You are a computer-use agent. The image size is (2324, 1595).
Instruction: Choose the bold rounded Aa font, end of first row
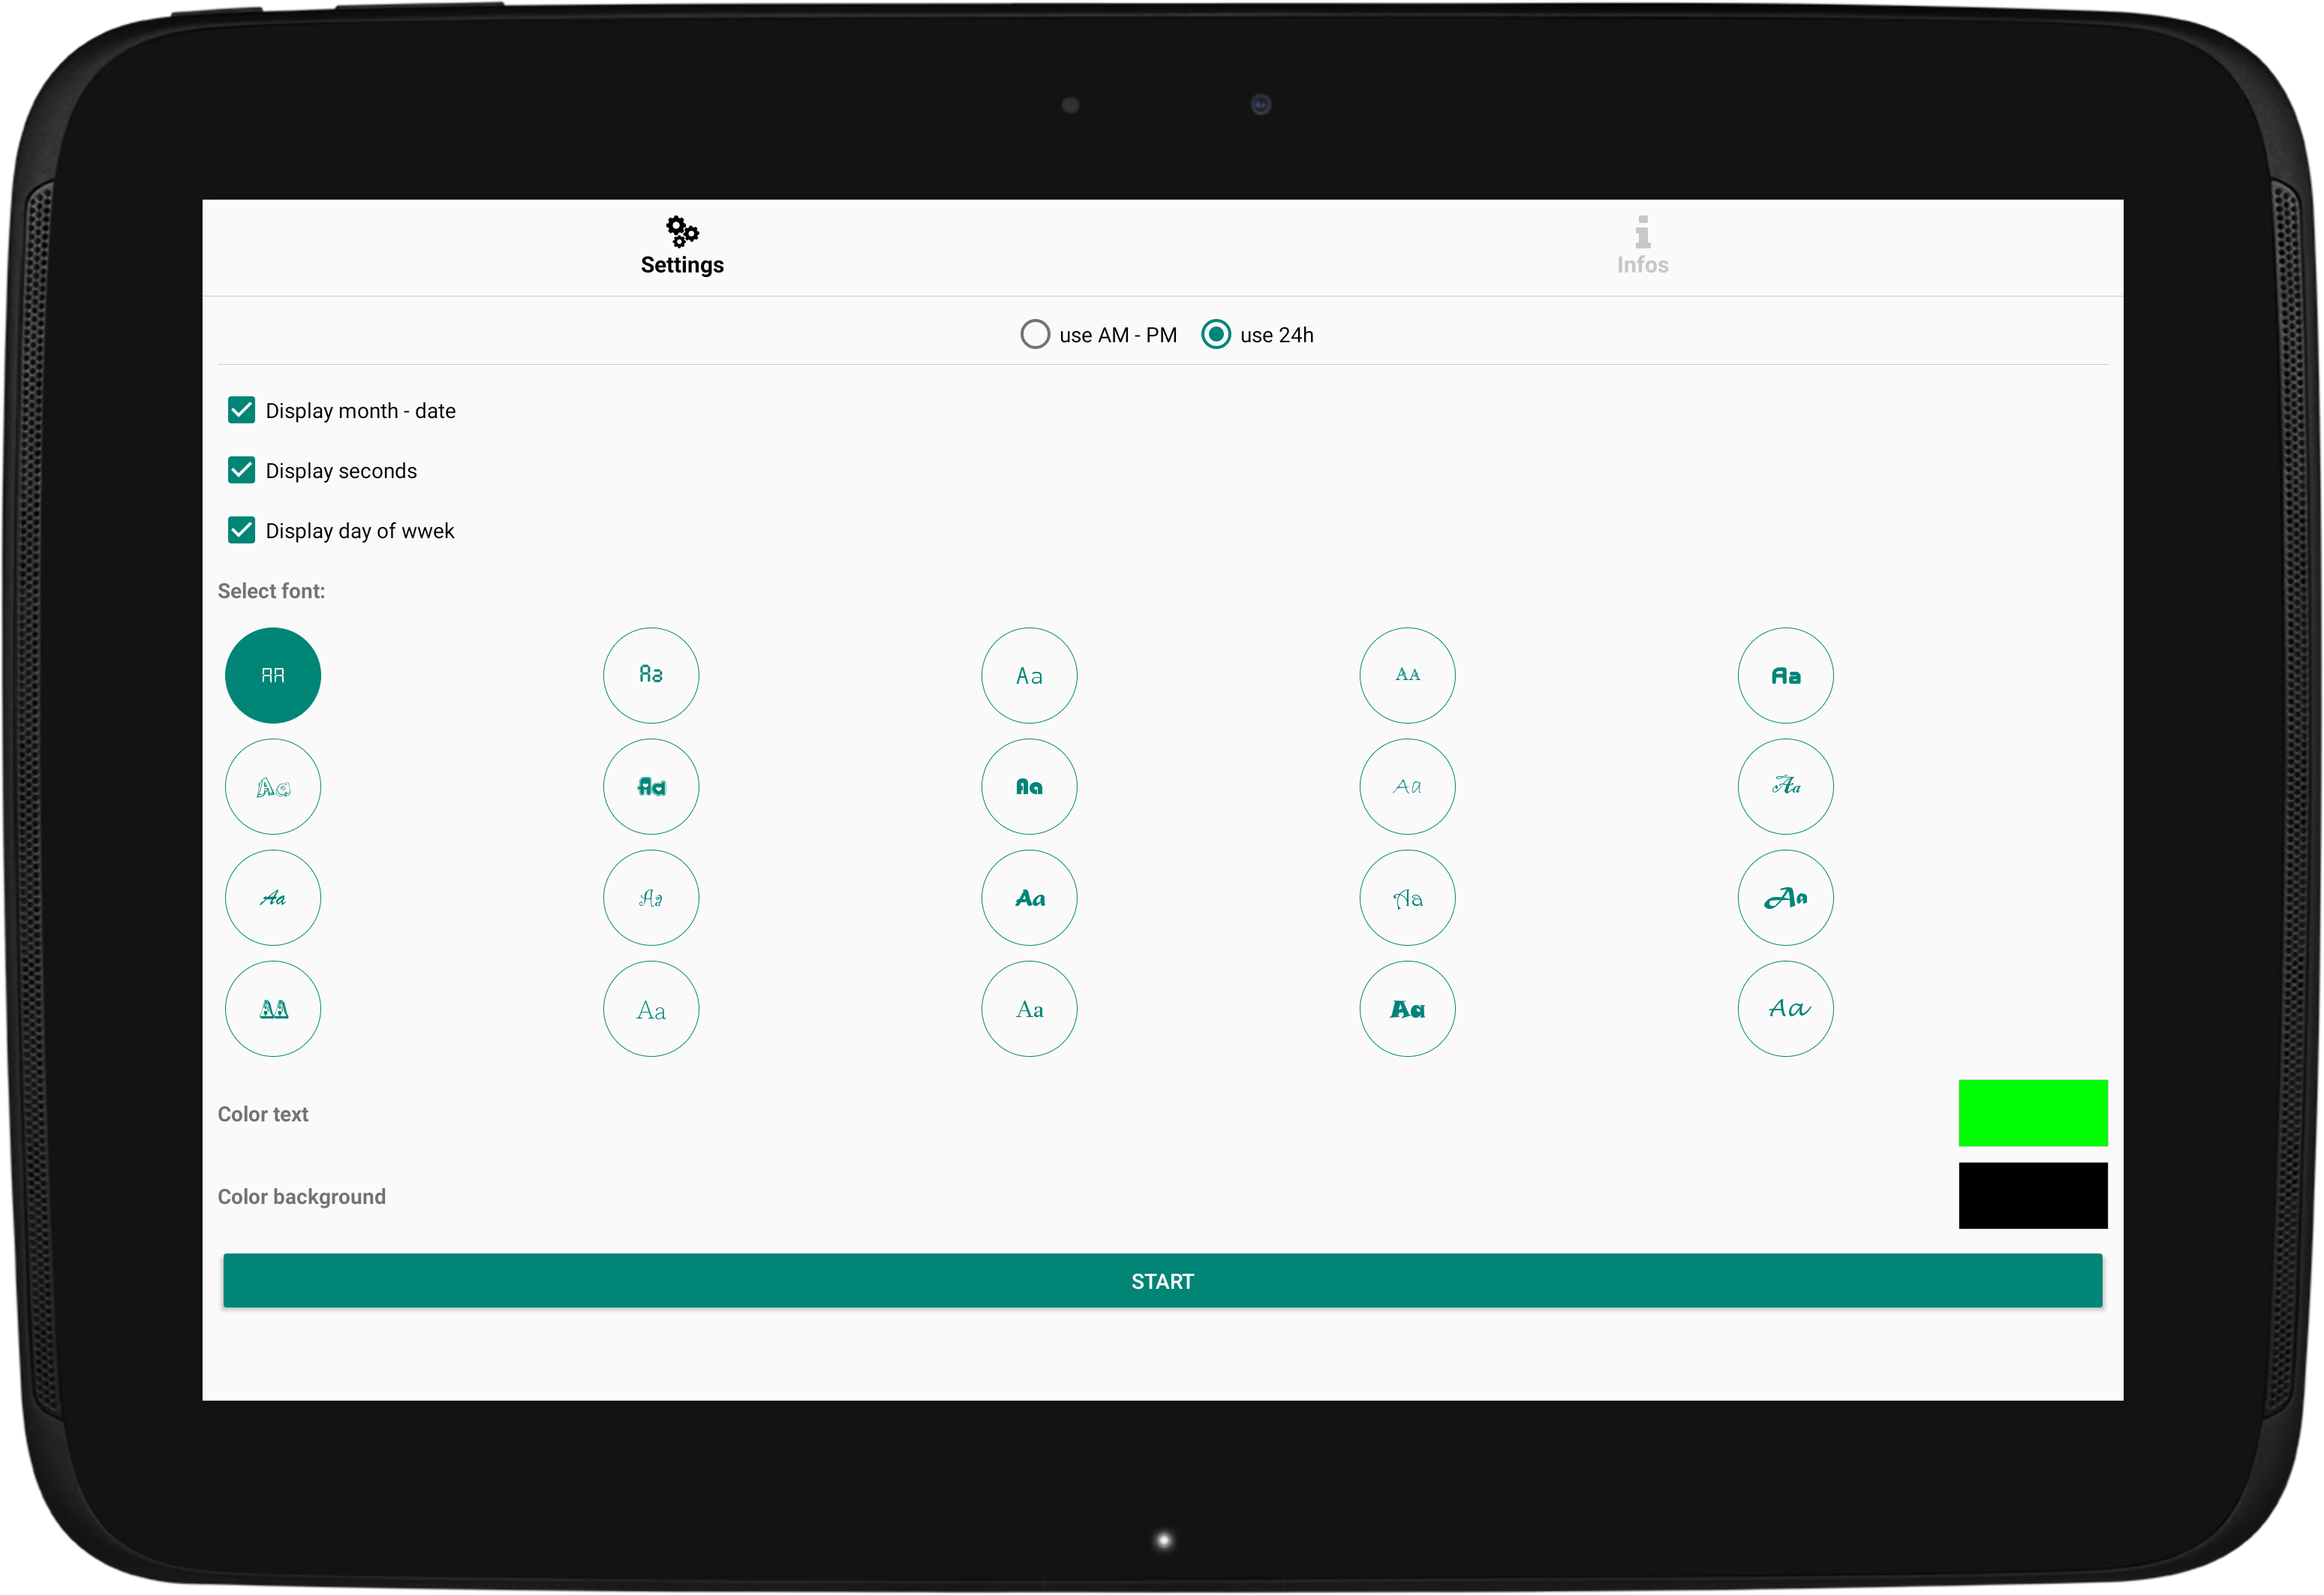tap(1785, 676)
